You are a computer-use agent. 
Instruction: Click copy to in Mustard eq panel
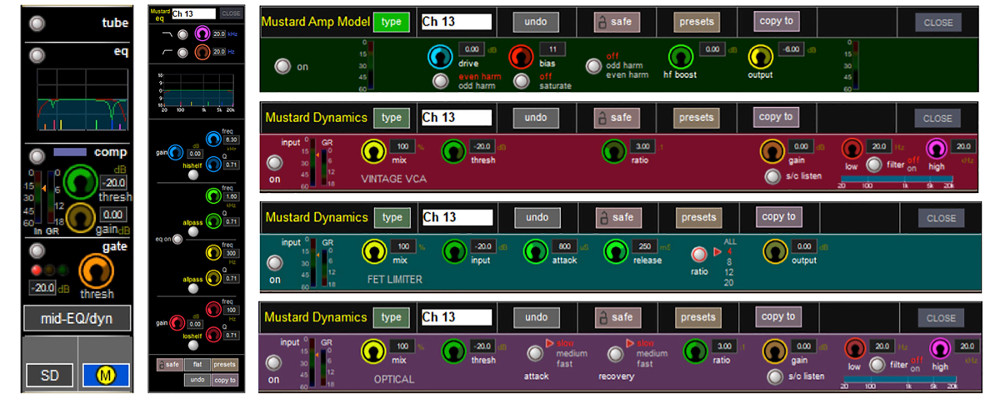[x=224, y=380]
